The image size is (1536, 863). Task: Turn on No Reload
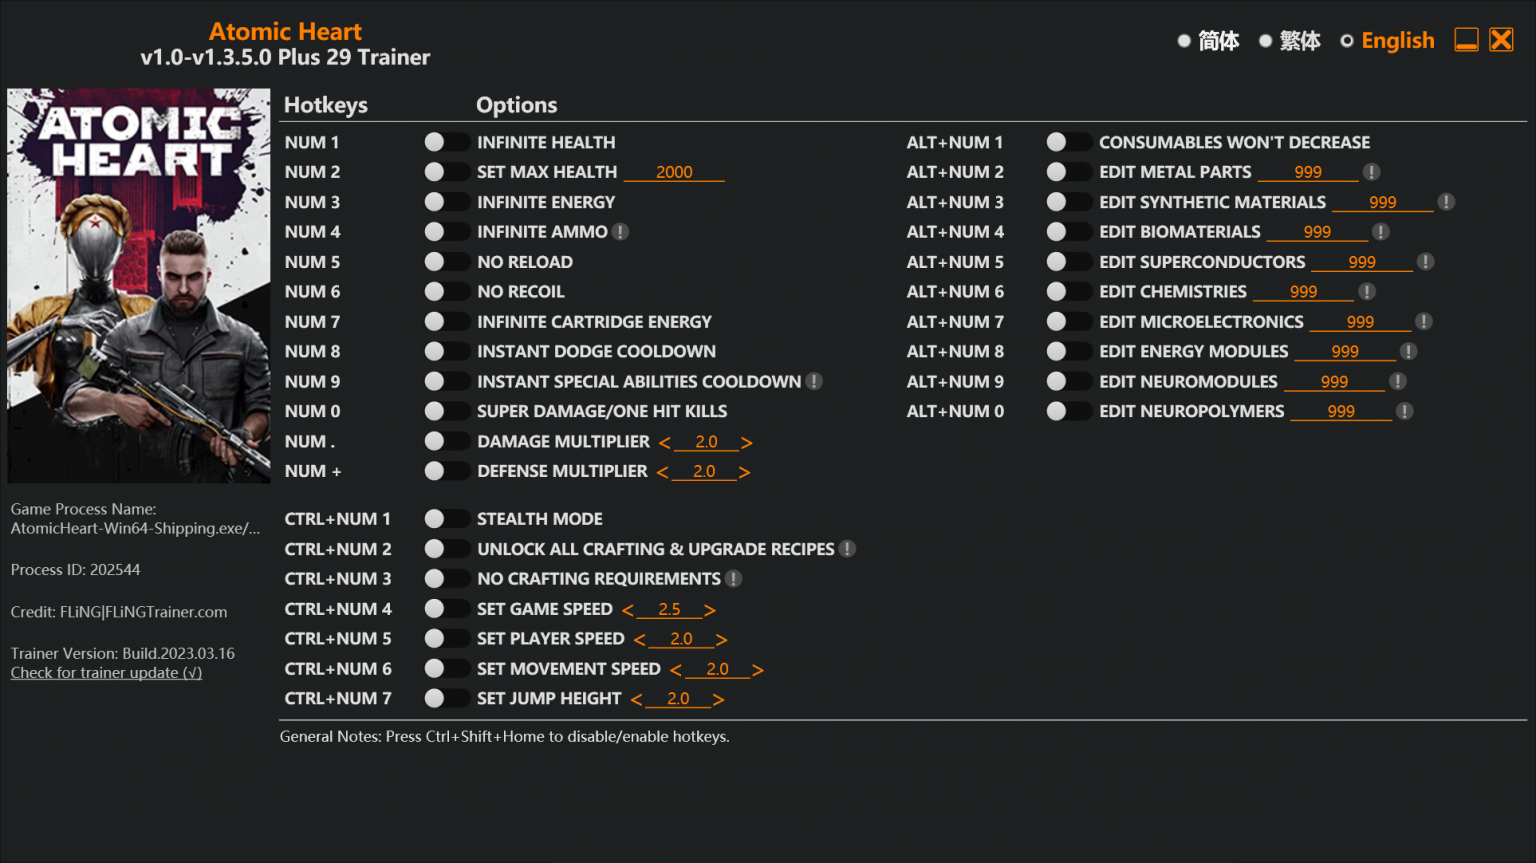(x=446, y=262)
